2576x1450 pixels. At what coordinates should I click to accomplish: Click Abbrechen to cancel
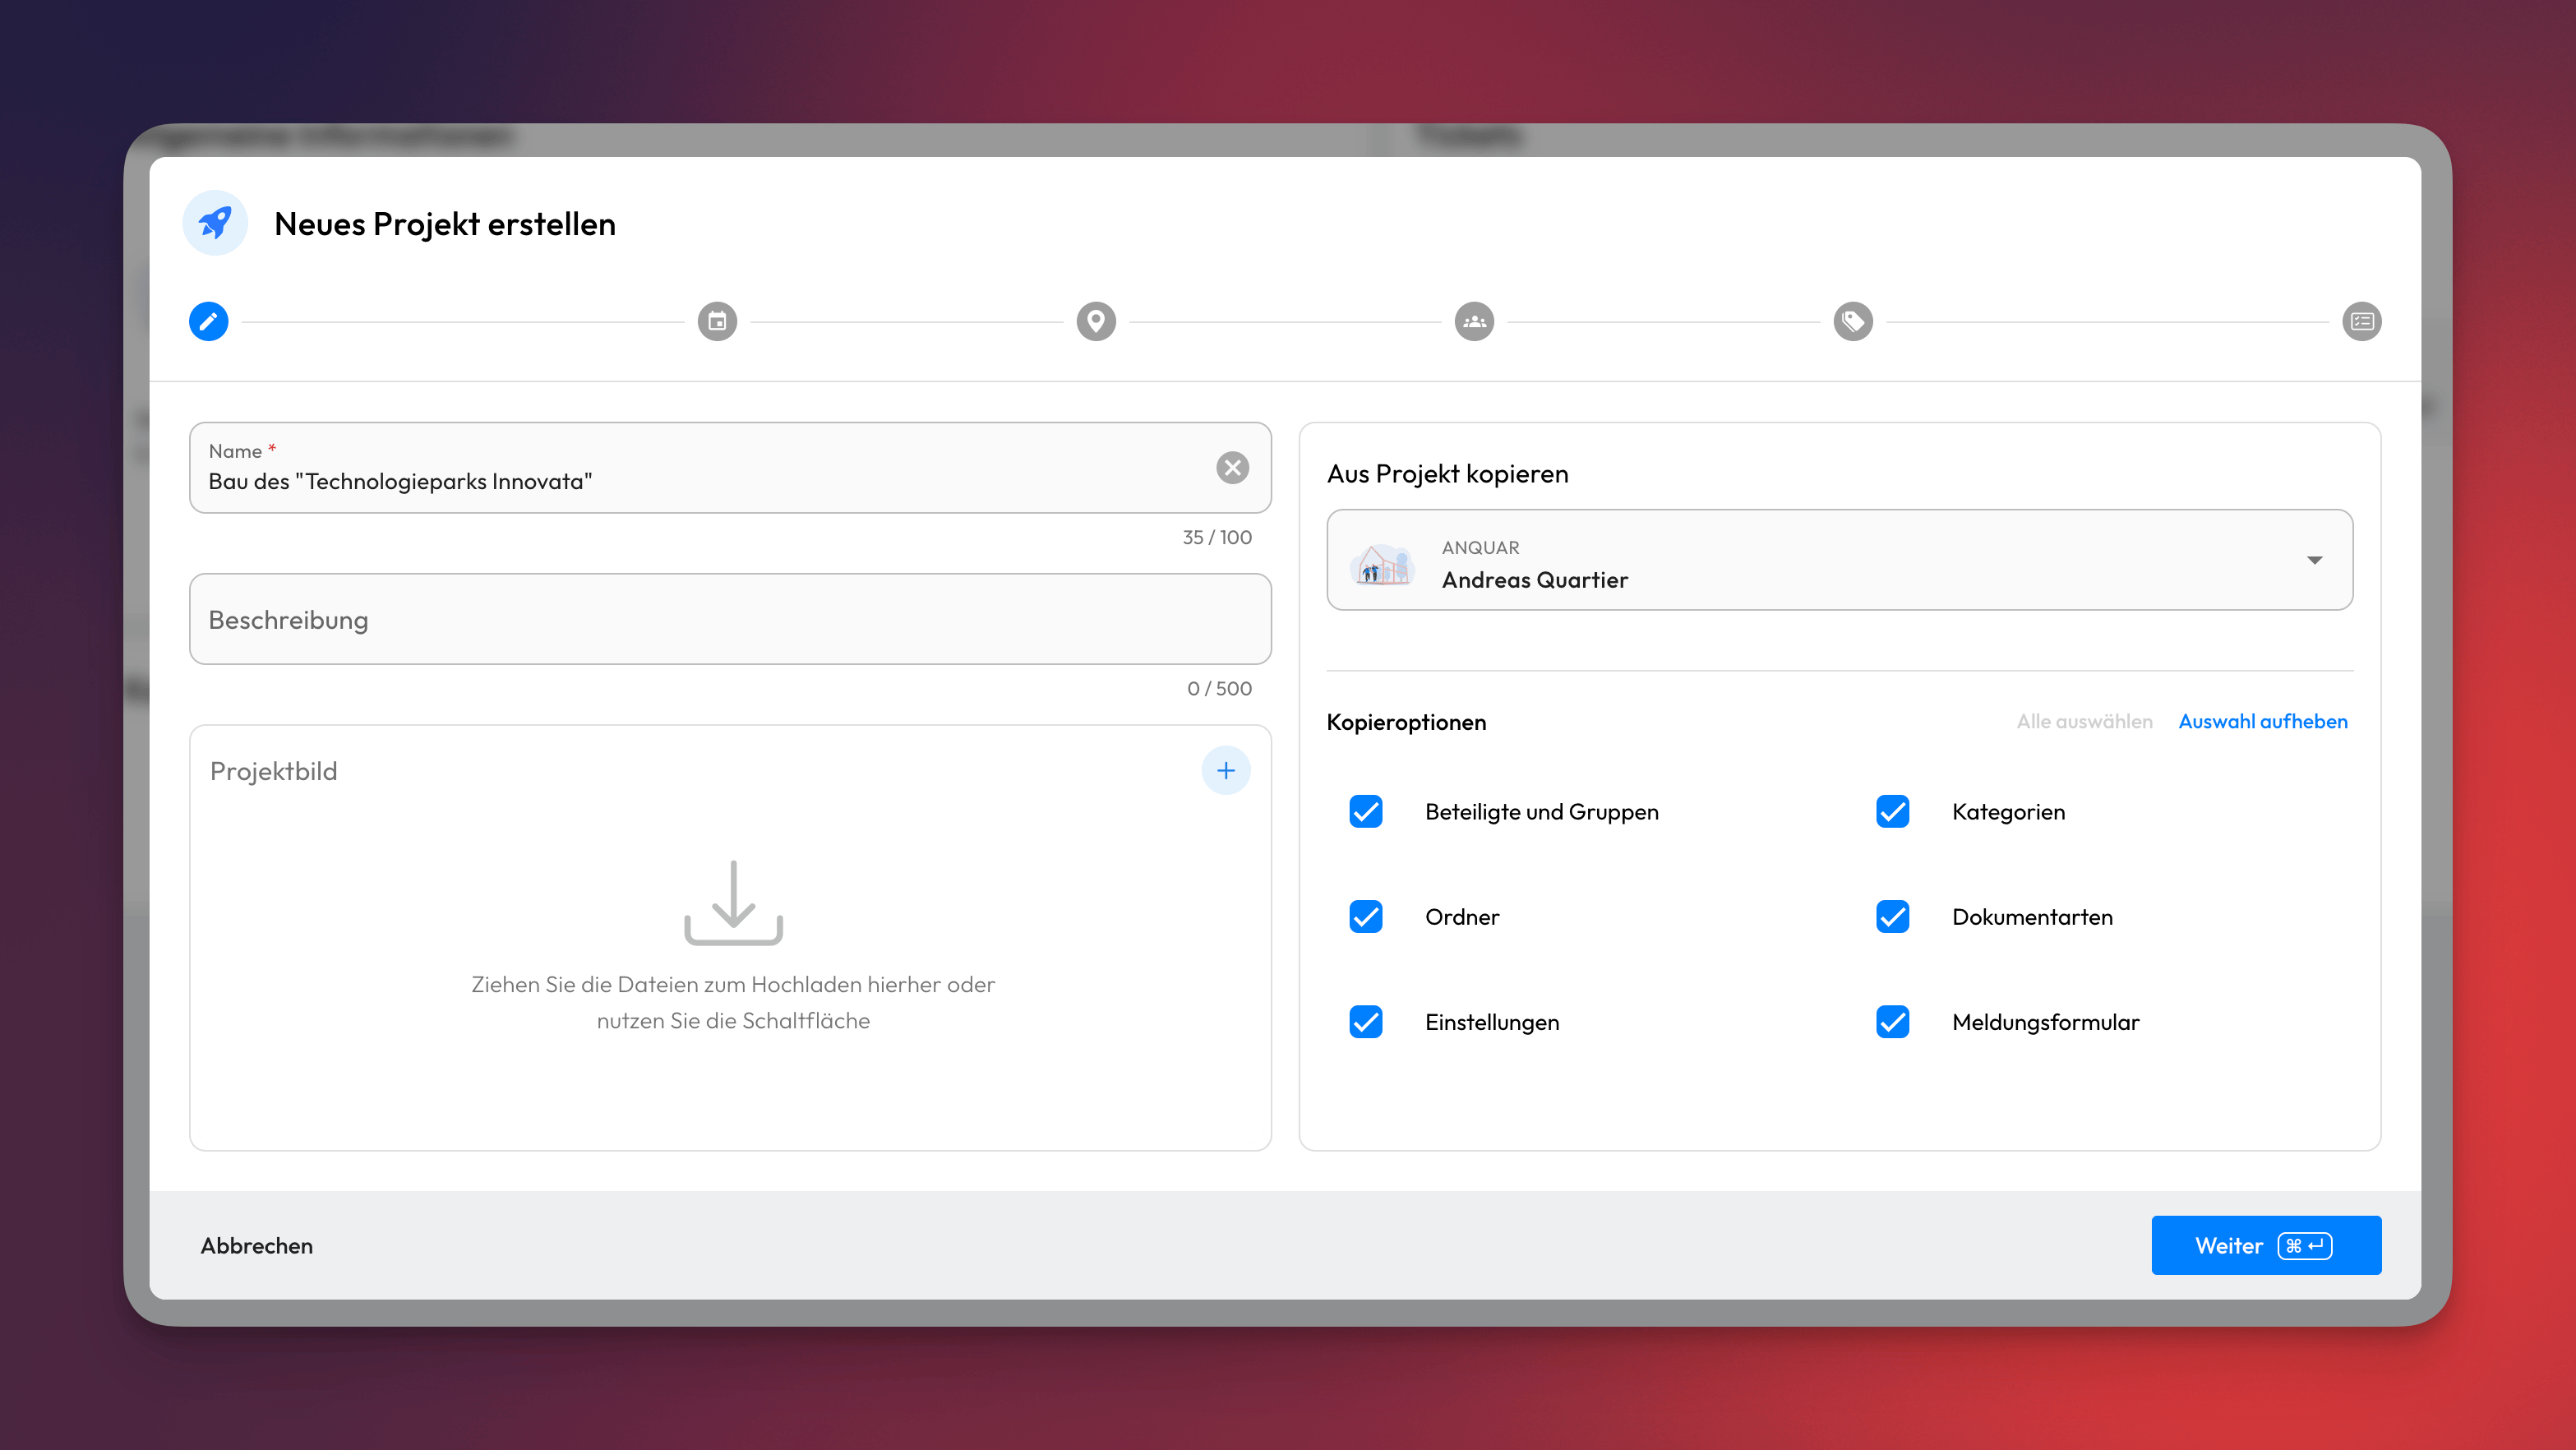click(x=256, y=1245)
